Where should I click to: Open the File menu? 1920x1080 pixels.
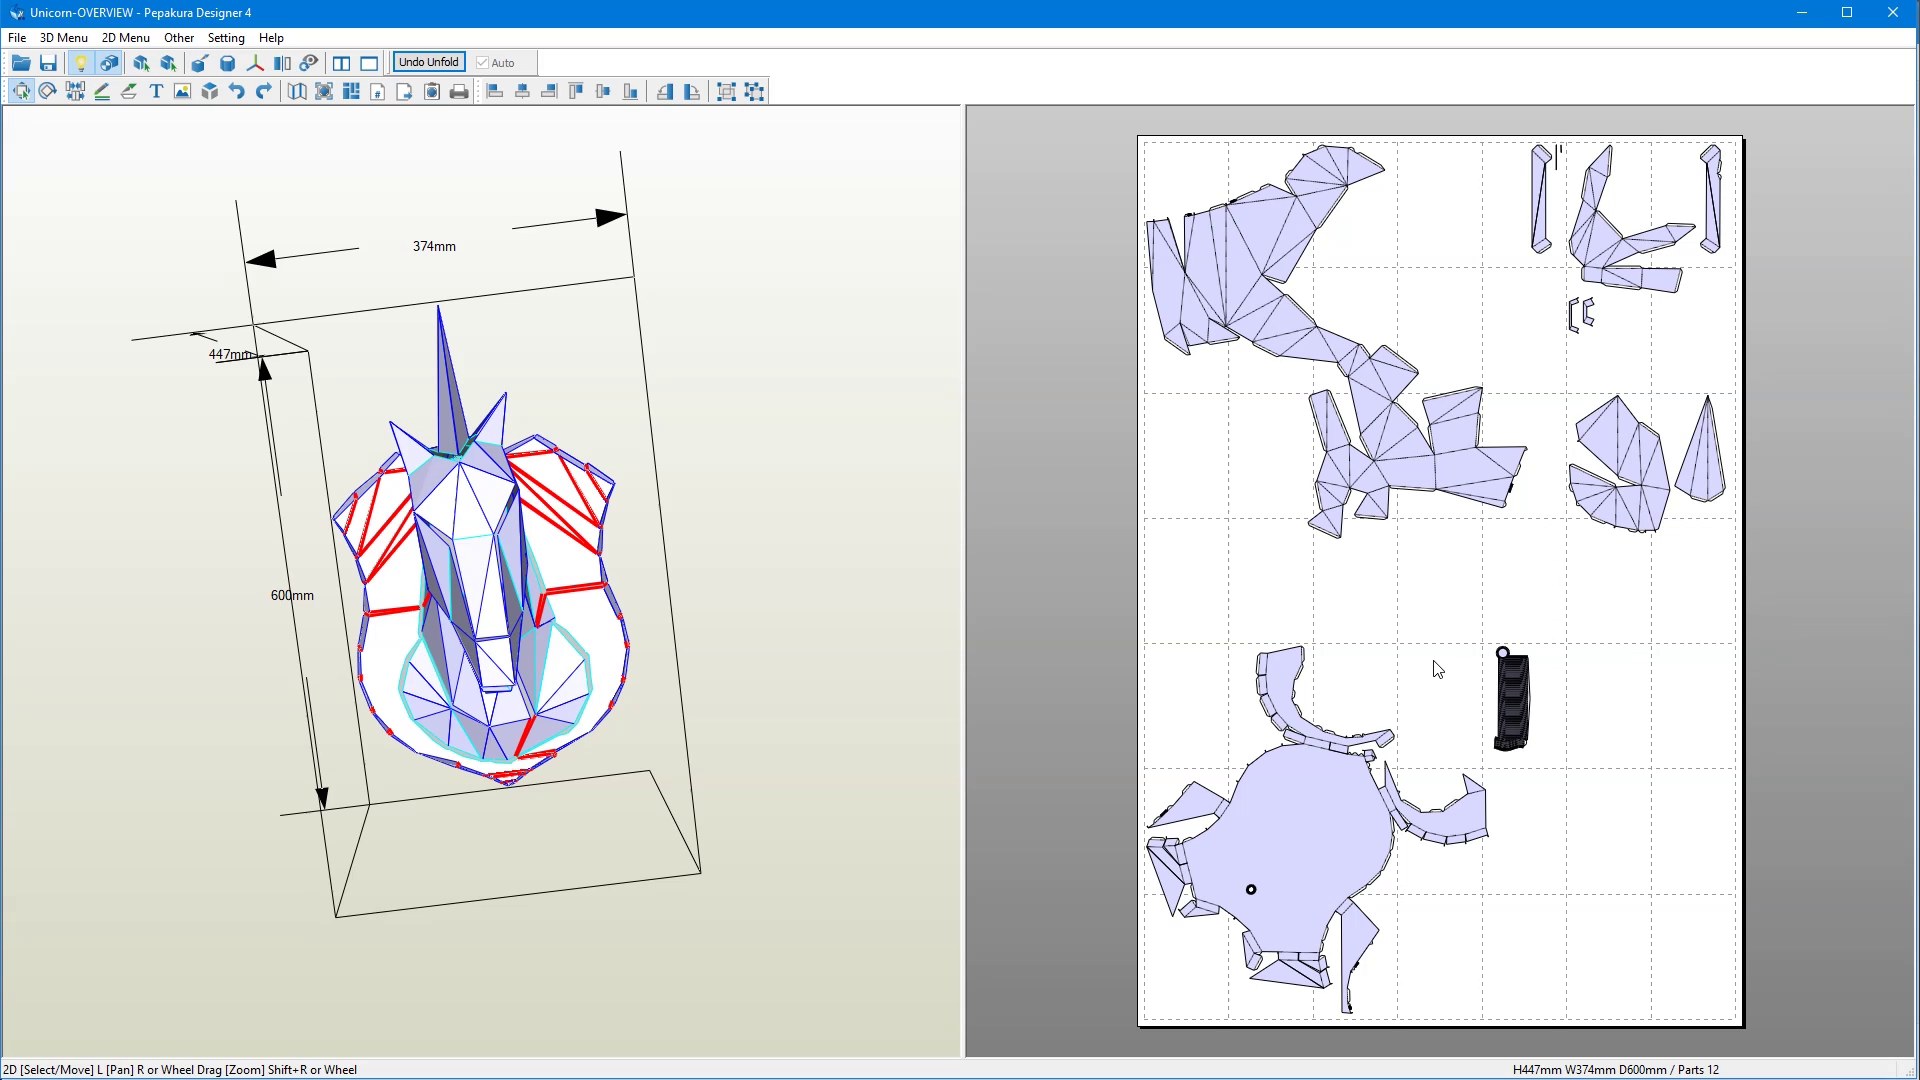coord(17,37)
